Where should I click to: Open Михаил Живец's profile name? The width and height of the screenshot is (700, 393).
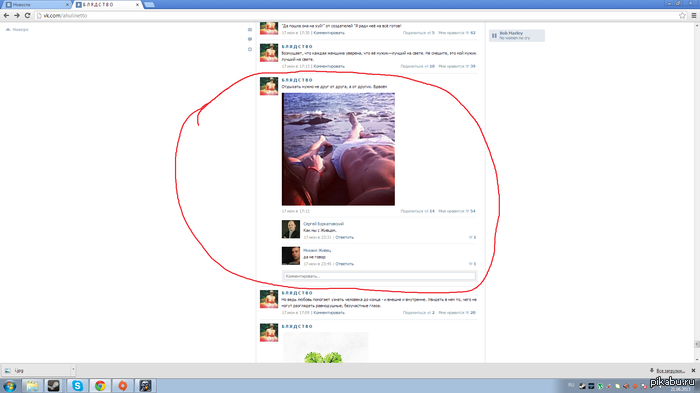click(x=317, y=250)
